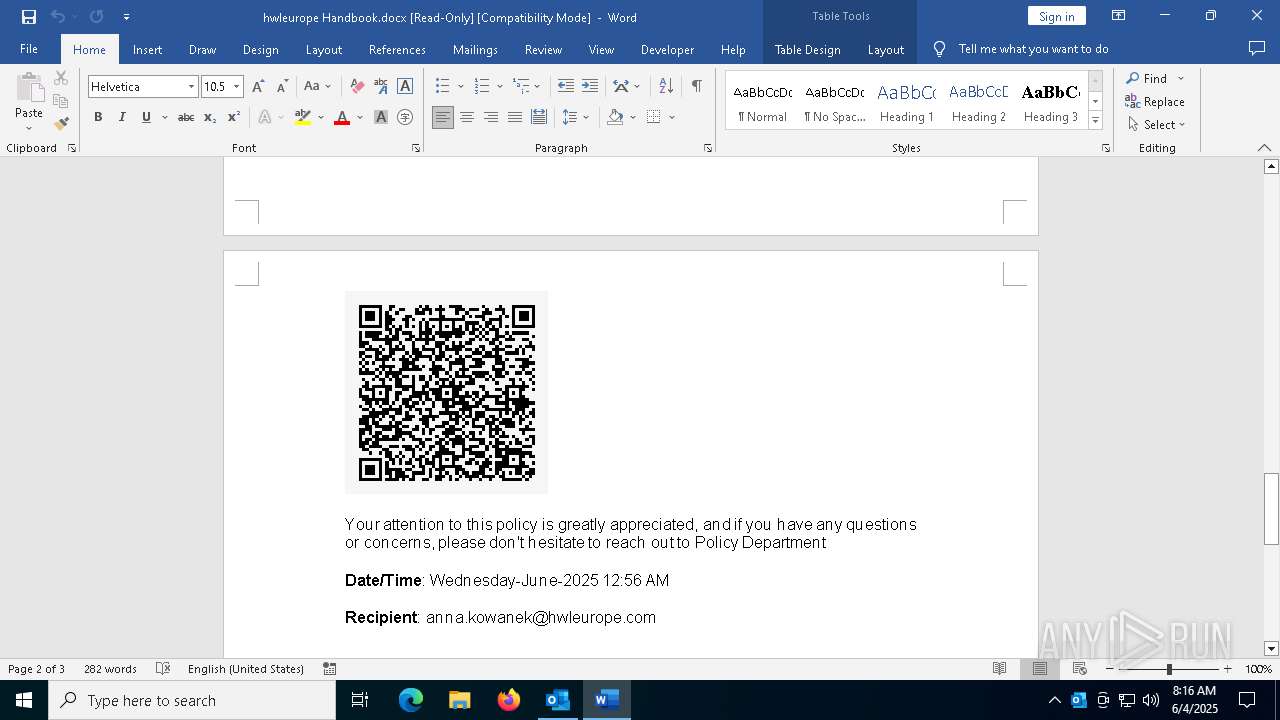Click Replace in Editing group
The height and width of the screenshot is (720, 1280).
click(1155, 101)
